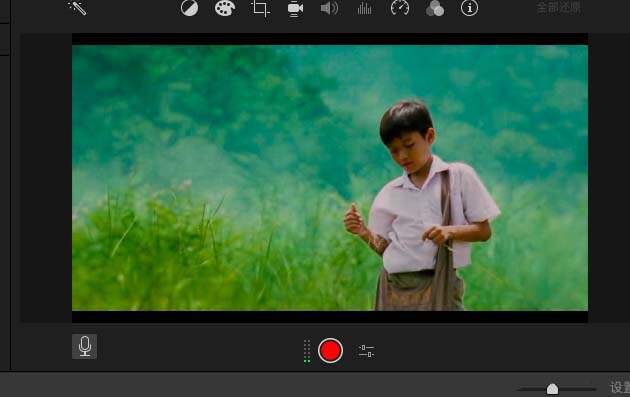Click the timeline zoom slider handle
This screenshot has height=397, width=630.
pyautogui.click(x=552, y=389)
